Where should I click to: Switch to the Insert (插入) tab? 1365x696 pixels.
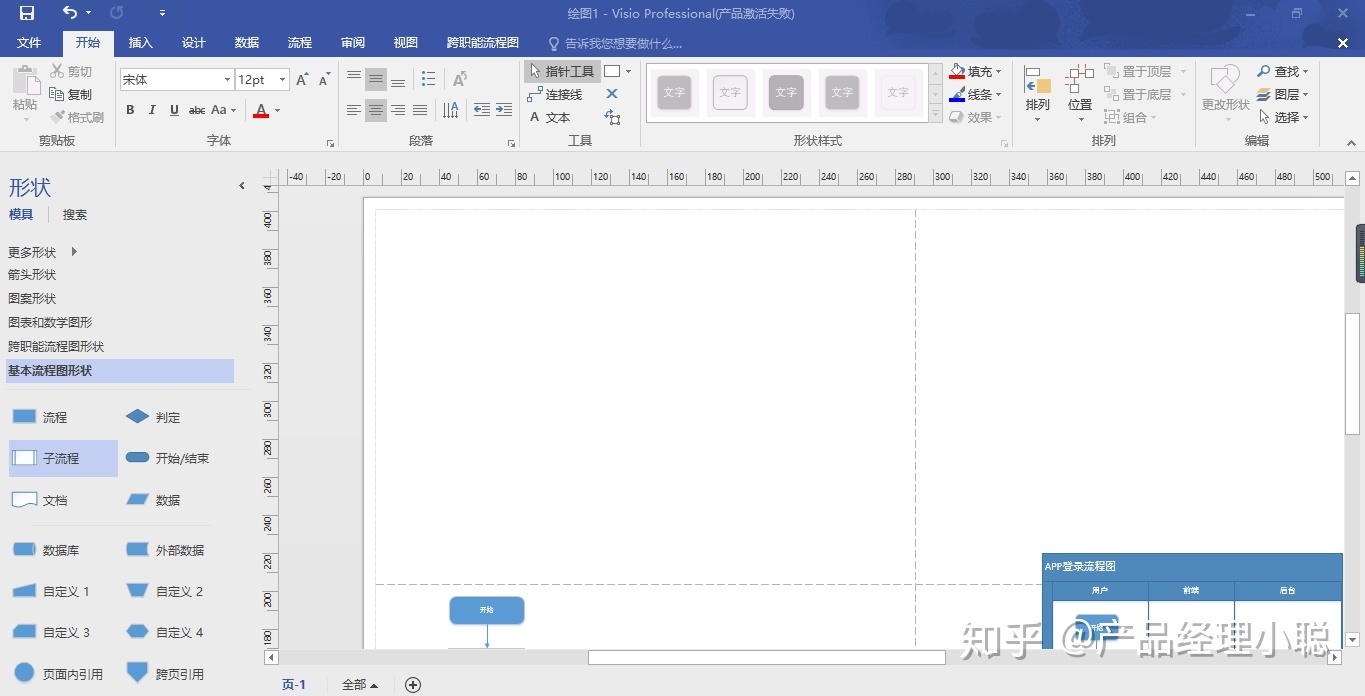pos(141,43)
